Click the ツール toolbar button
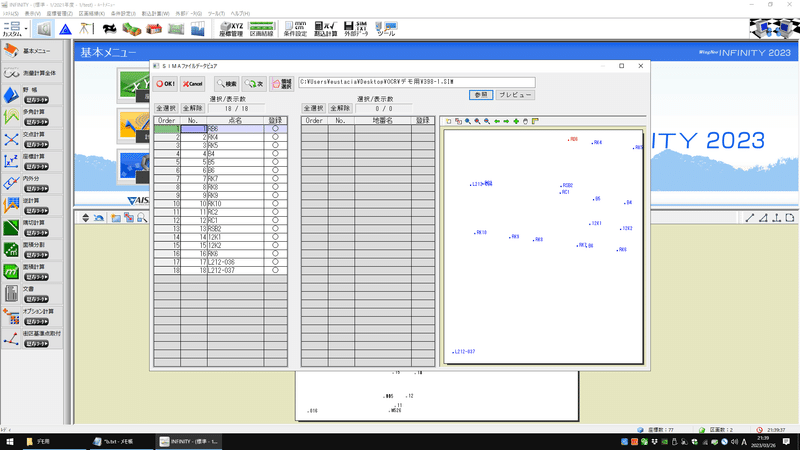 coord(386,29)
